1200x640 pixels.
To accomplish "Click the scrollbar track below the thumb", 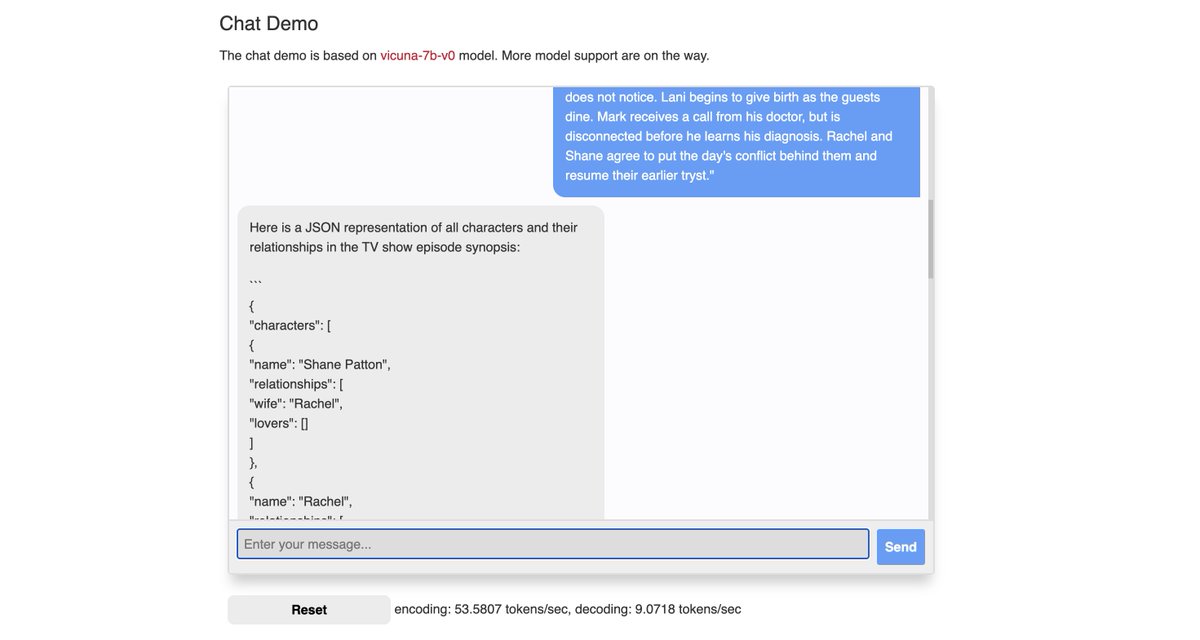I will tap(930, 400).
